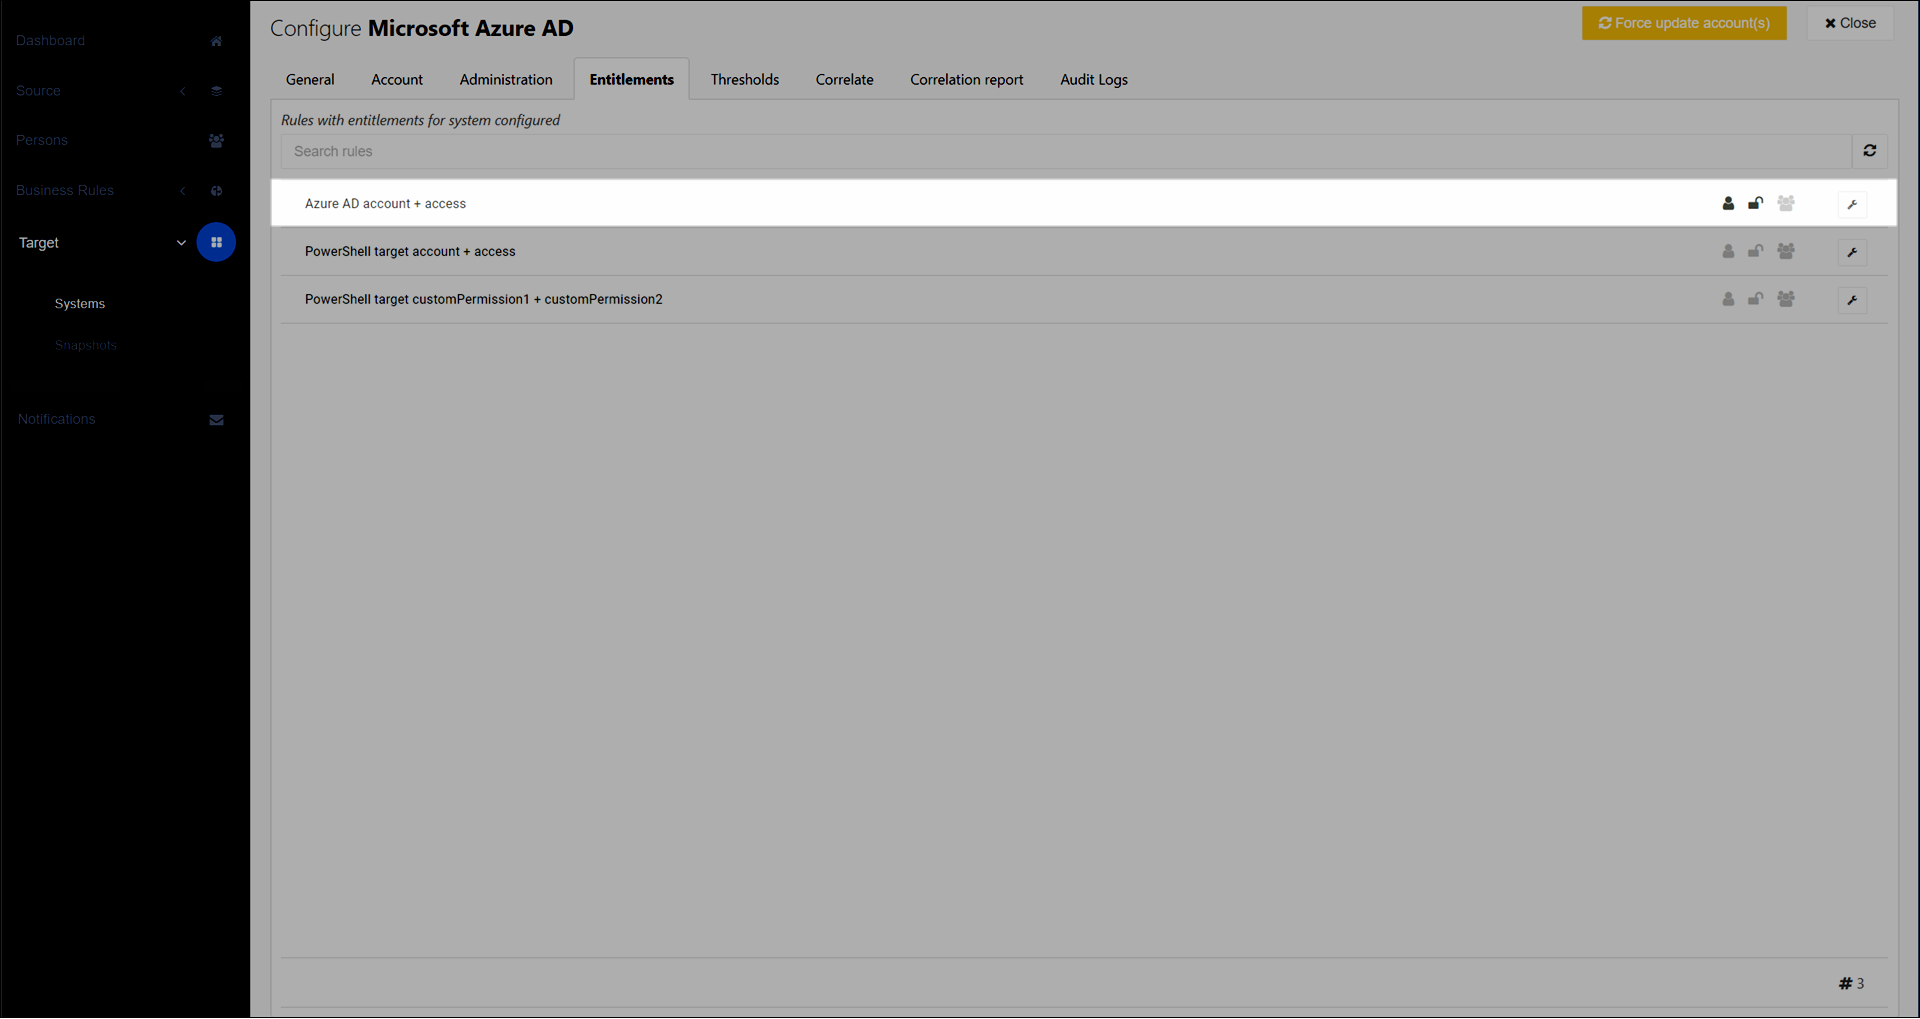The image size is (1920, 1019).
Task: Edit PowerShell target account + access rule
Action: (x=1852, y=252)
